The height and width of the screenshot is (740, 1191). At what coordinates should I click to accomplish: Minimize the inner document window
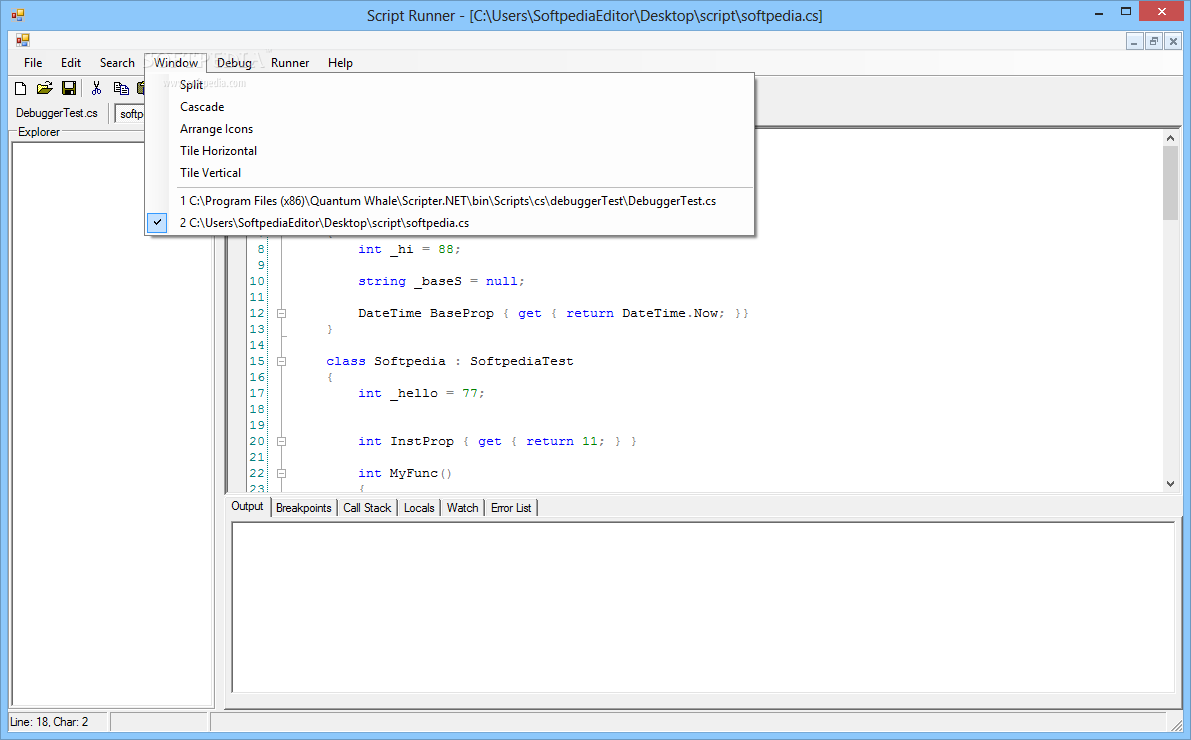1134,42
